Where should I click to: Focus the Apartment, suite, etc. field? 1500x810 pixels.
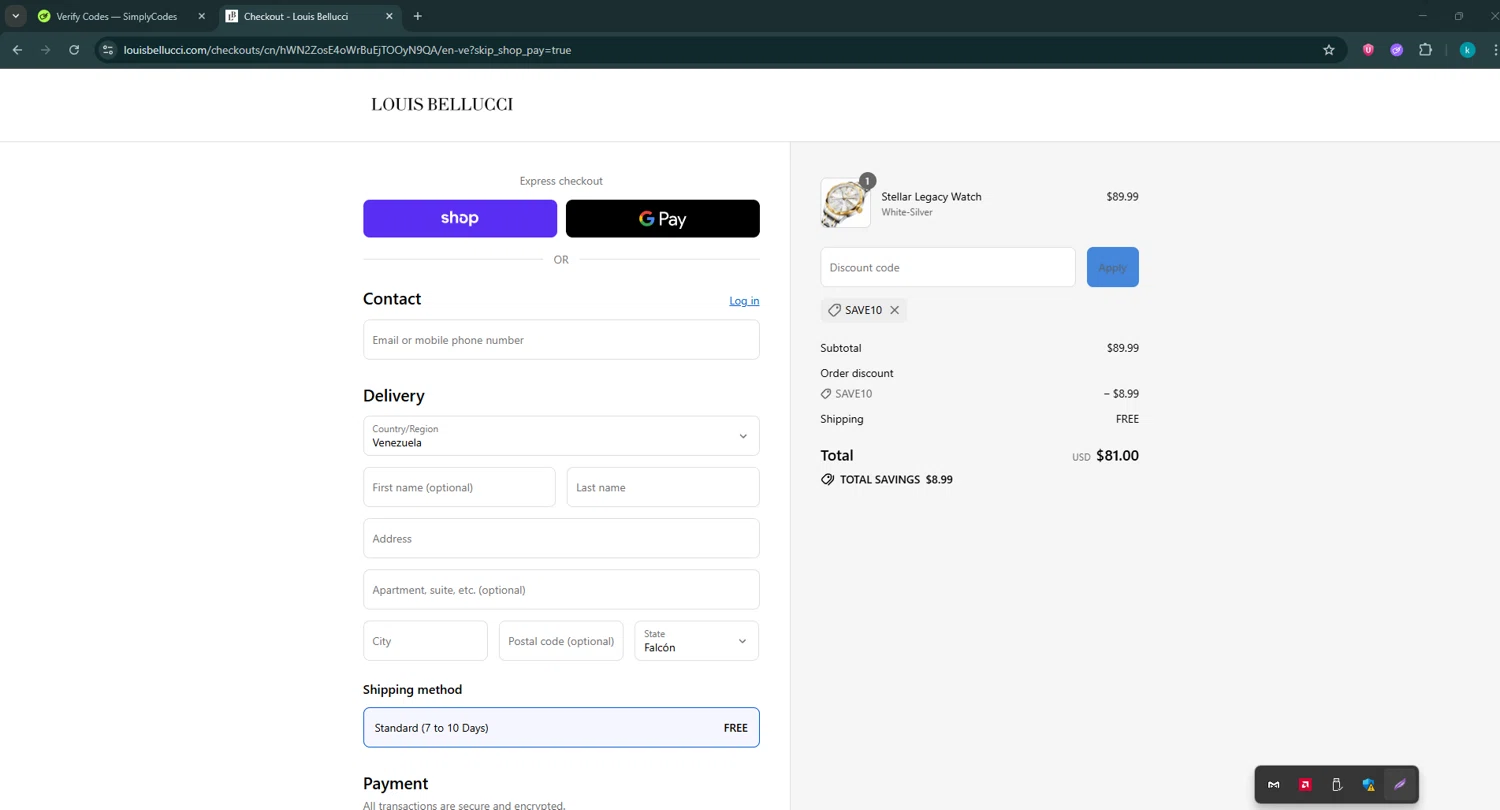(x=561, y=589)
